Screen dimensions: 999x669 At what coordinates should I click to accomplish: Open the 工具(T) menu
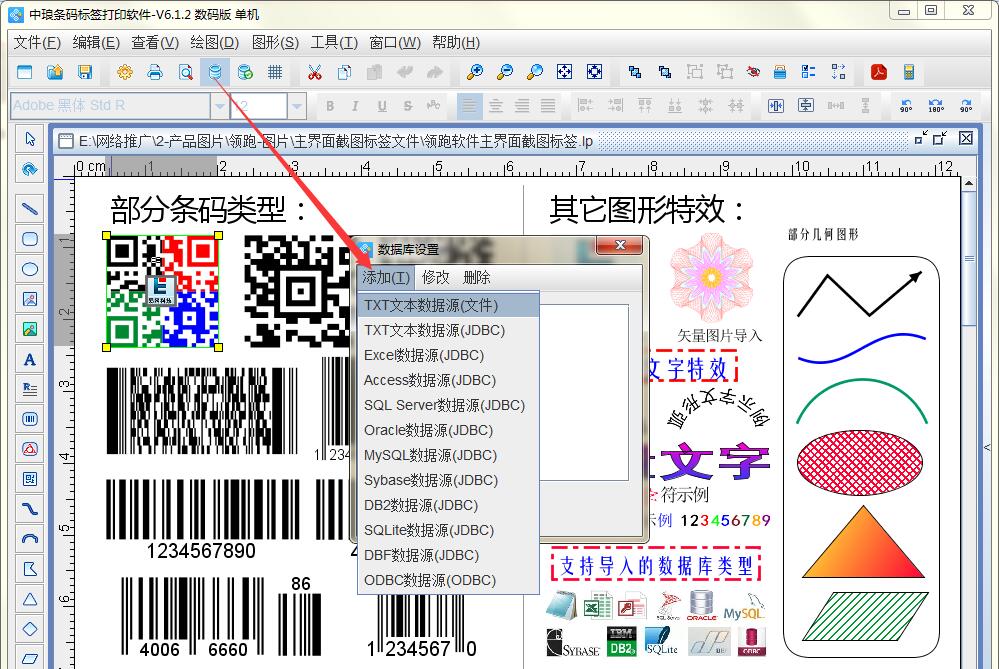point(334,43)
